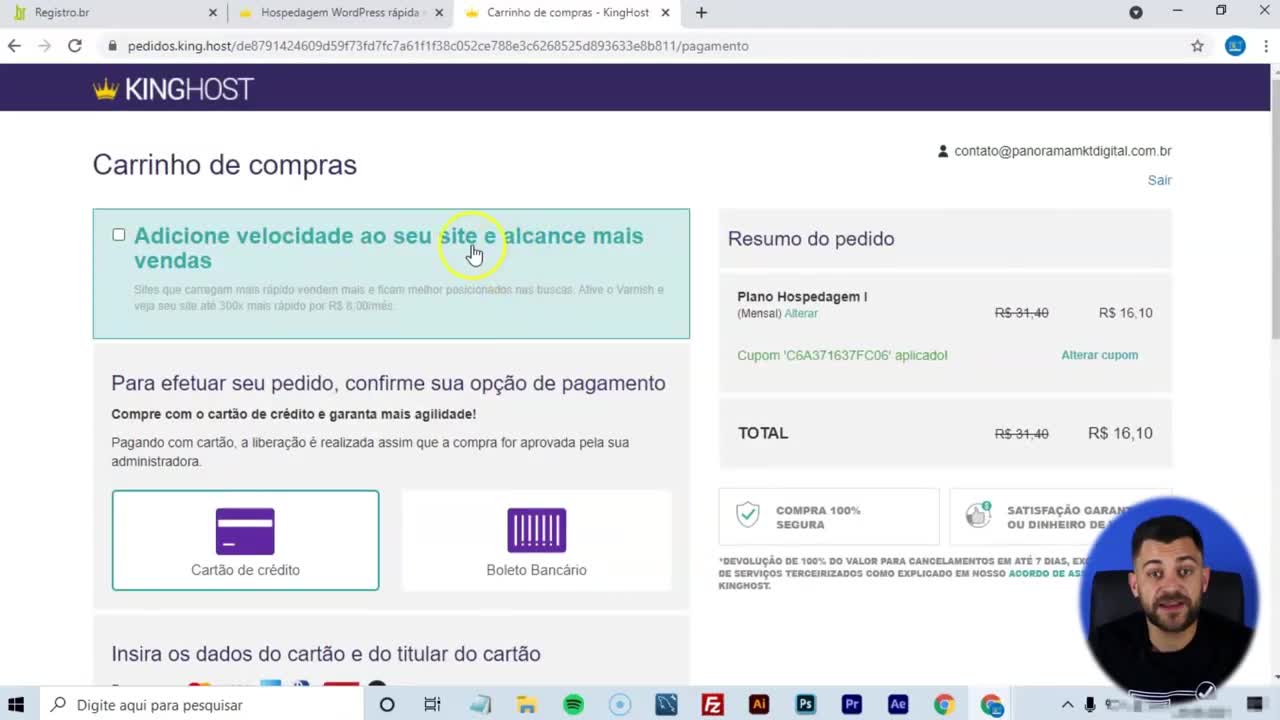This screenshot has height=720, width=1280.
Task: Open Adobe After Effects from the taskbar
Action: click(x=898, y=705)
